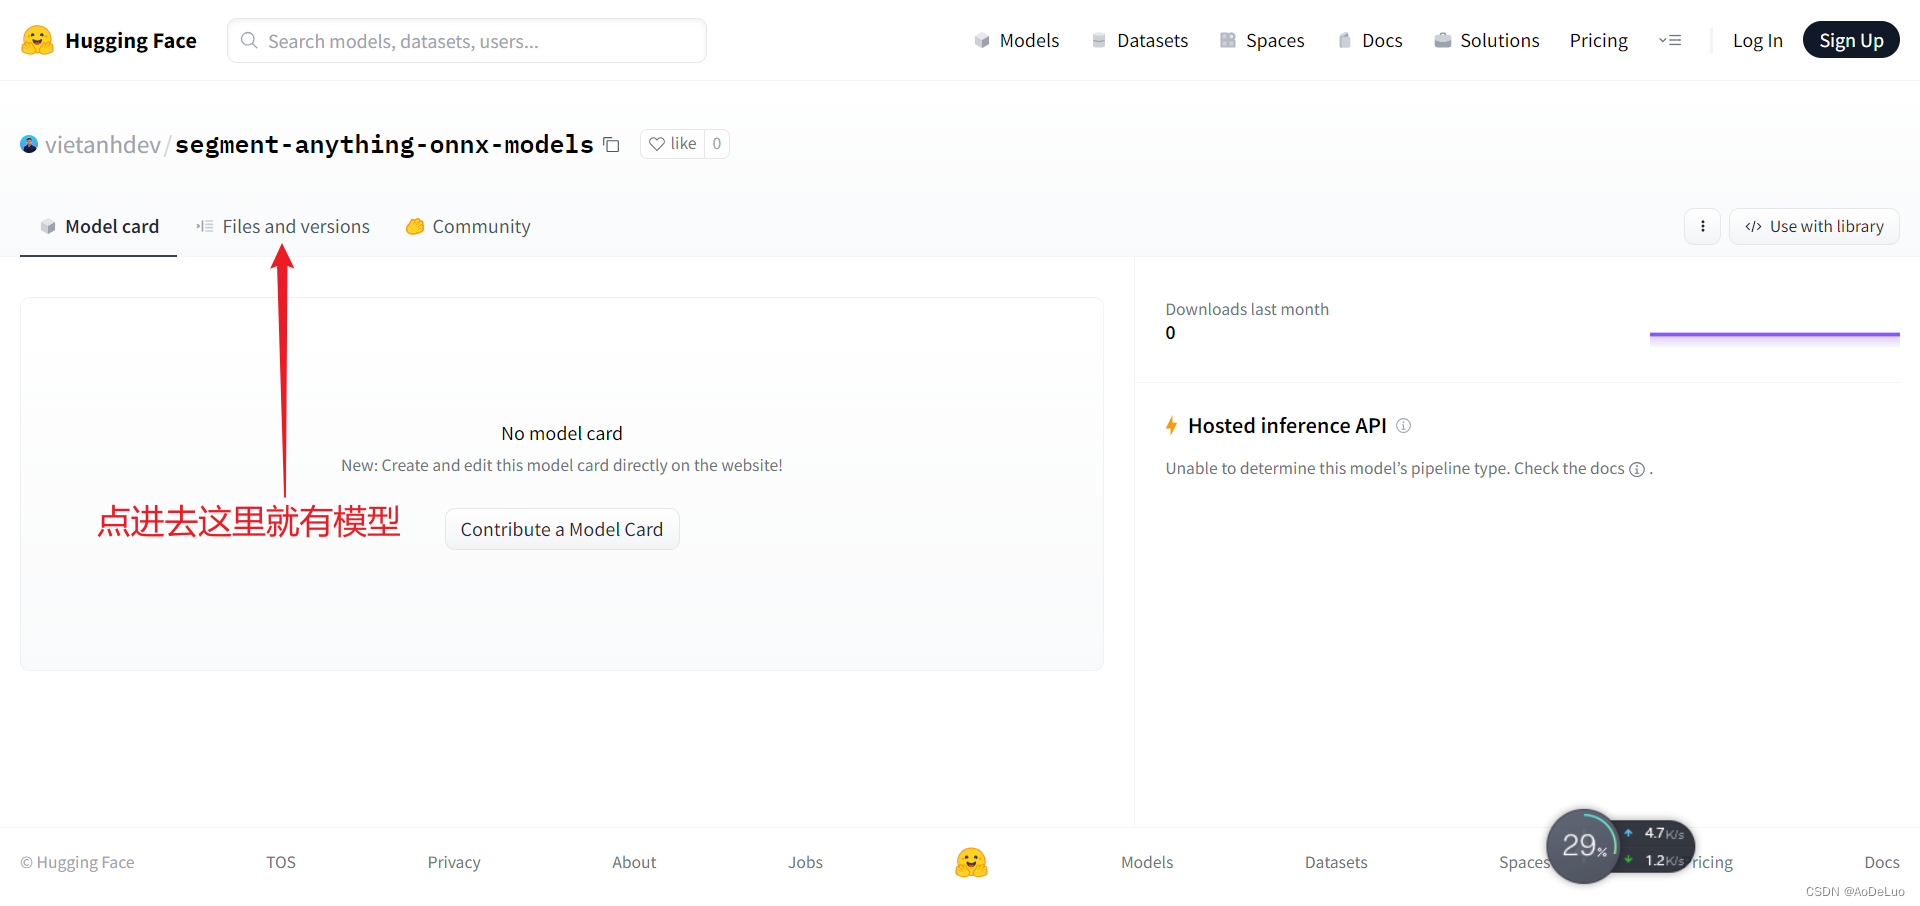Open Models in top navigation
This screenshot has height=906, width=1920.
pos(1016,41)
